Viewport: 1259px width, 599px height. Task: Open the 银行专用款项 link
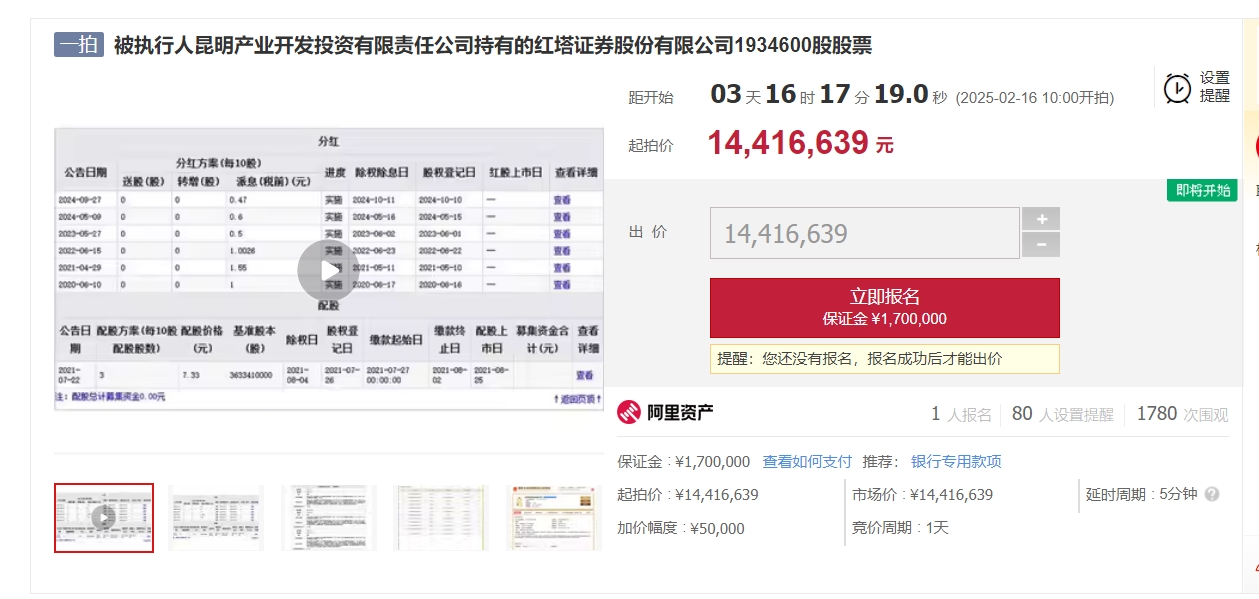click(956, 462)
